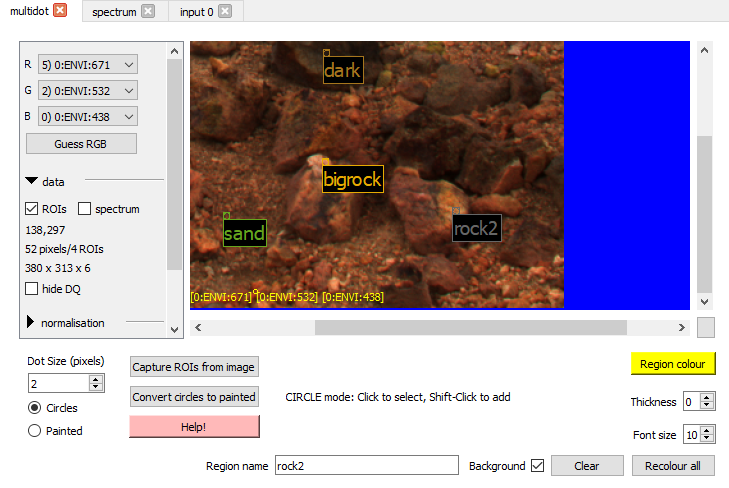Enable the spectrum checkbox
729x488 pixels.
[x=85, y=209]
